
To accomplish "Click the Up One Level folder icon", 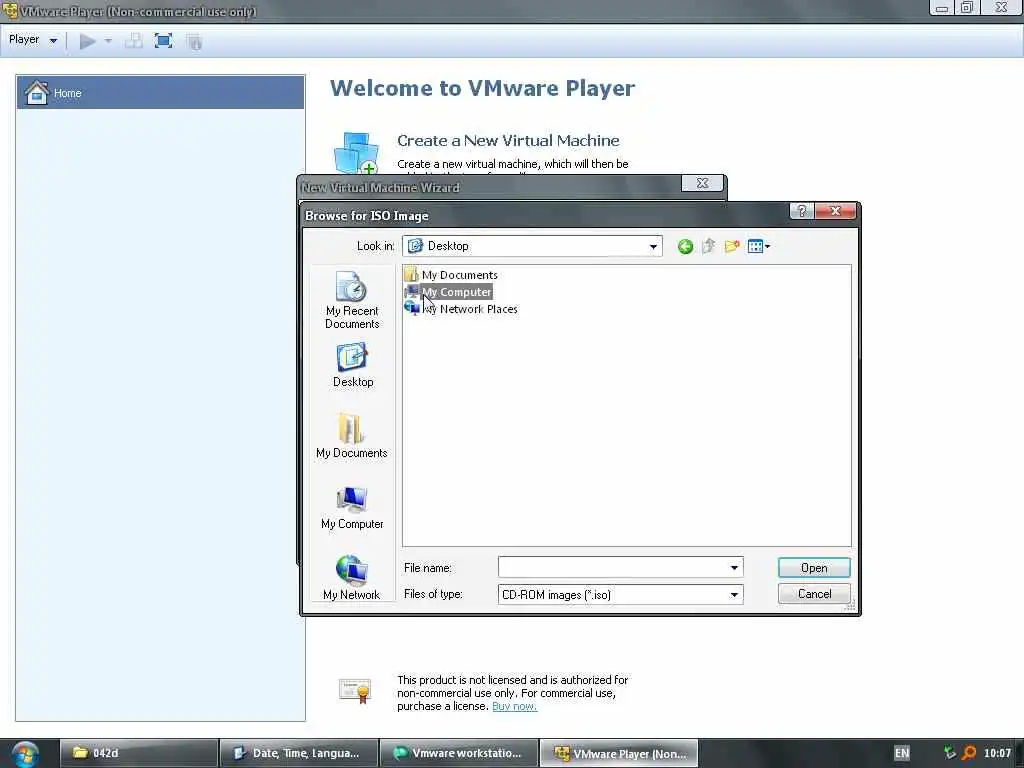I will coord(709,246).
